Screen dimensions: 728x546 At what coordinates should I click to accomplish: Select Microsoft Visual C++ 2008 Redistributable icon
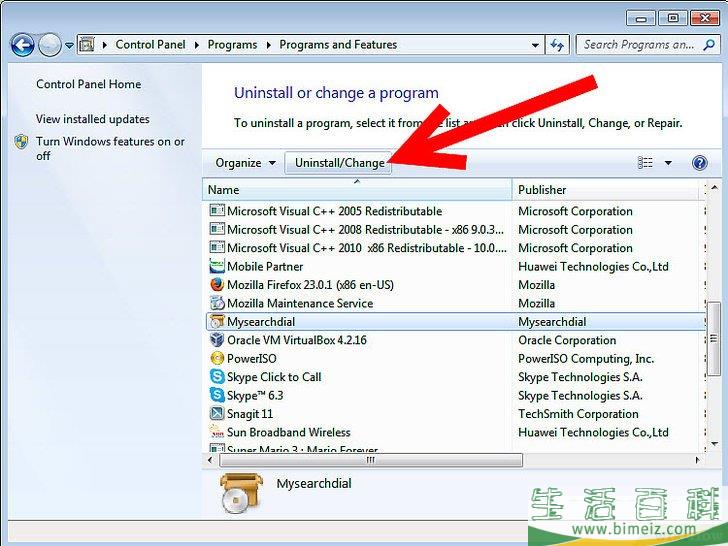(217, 229)
